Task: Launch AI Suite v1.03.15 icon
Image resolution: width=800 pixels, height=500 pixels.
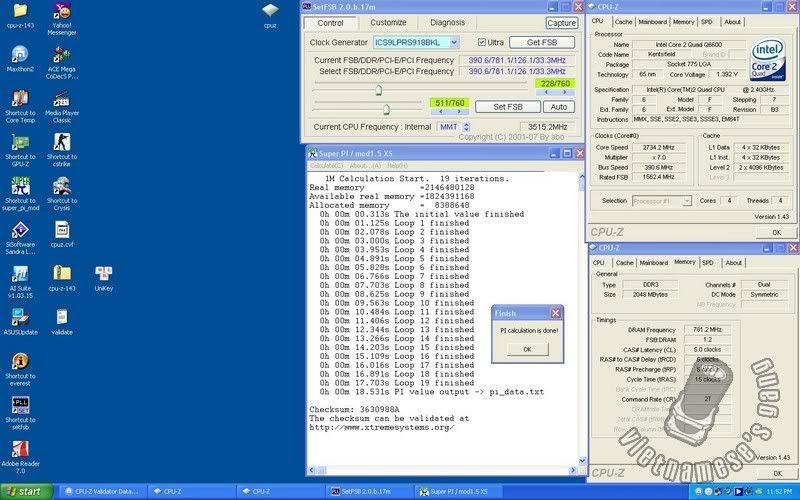Action: [x=20, y=282]
